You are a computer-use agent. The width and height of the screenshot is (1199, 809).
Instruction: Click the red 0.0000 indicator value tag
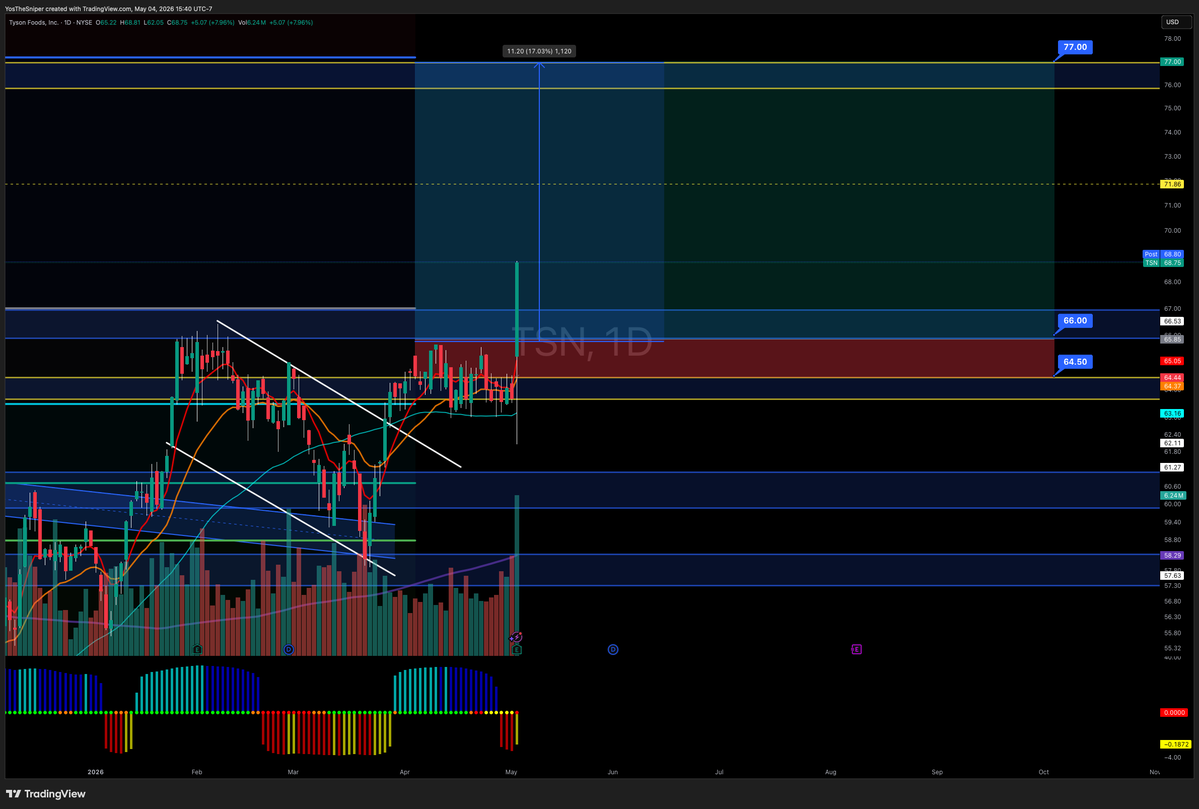click(x=1173, y=713)
